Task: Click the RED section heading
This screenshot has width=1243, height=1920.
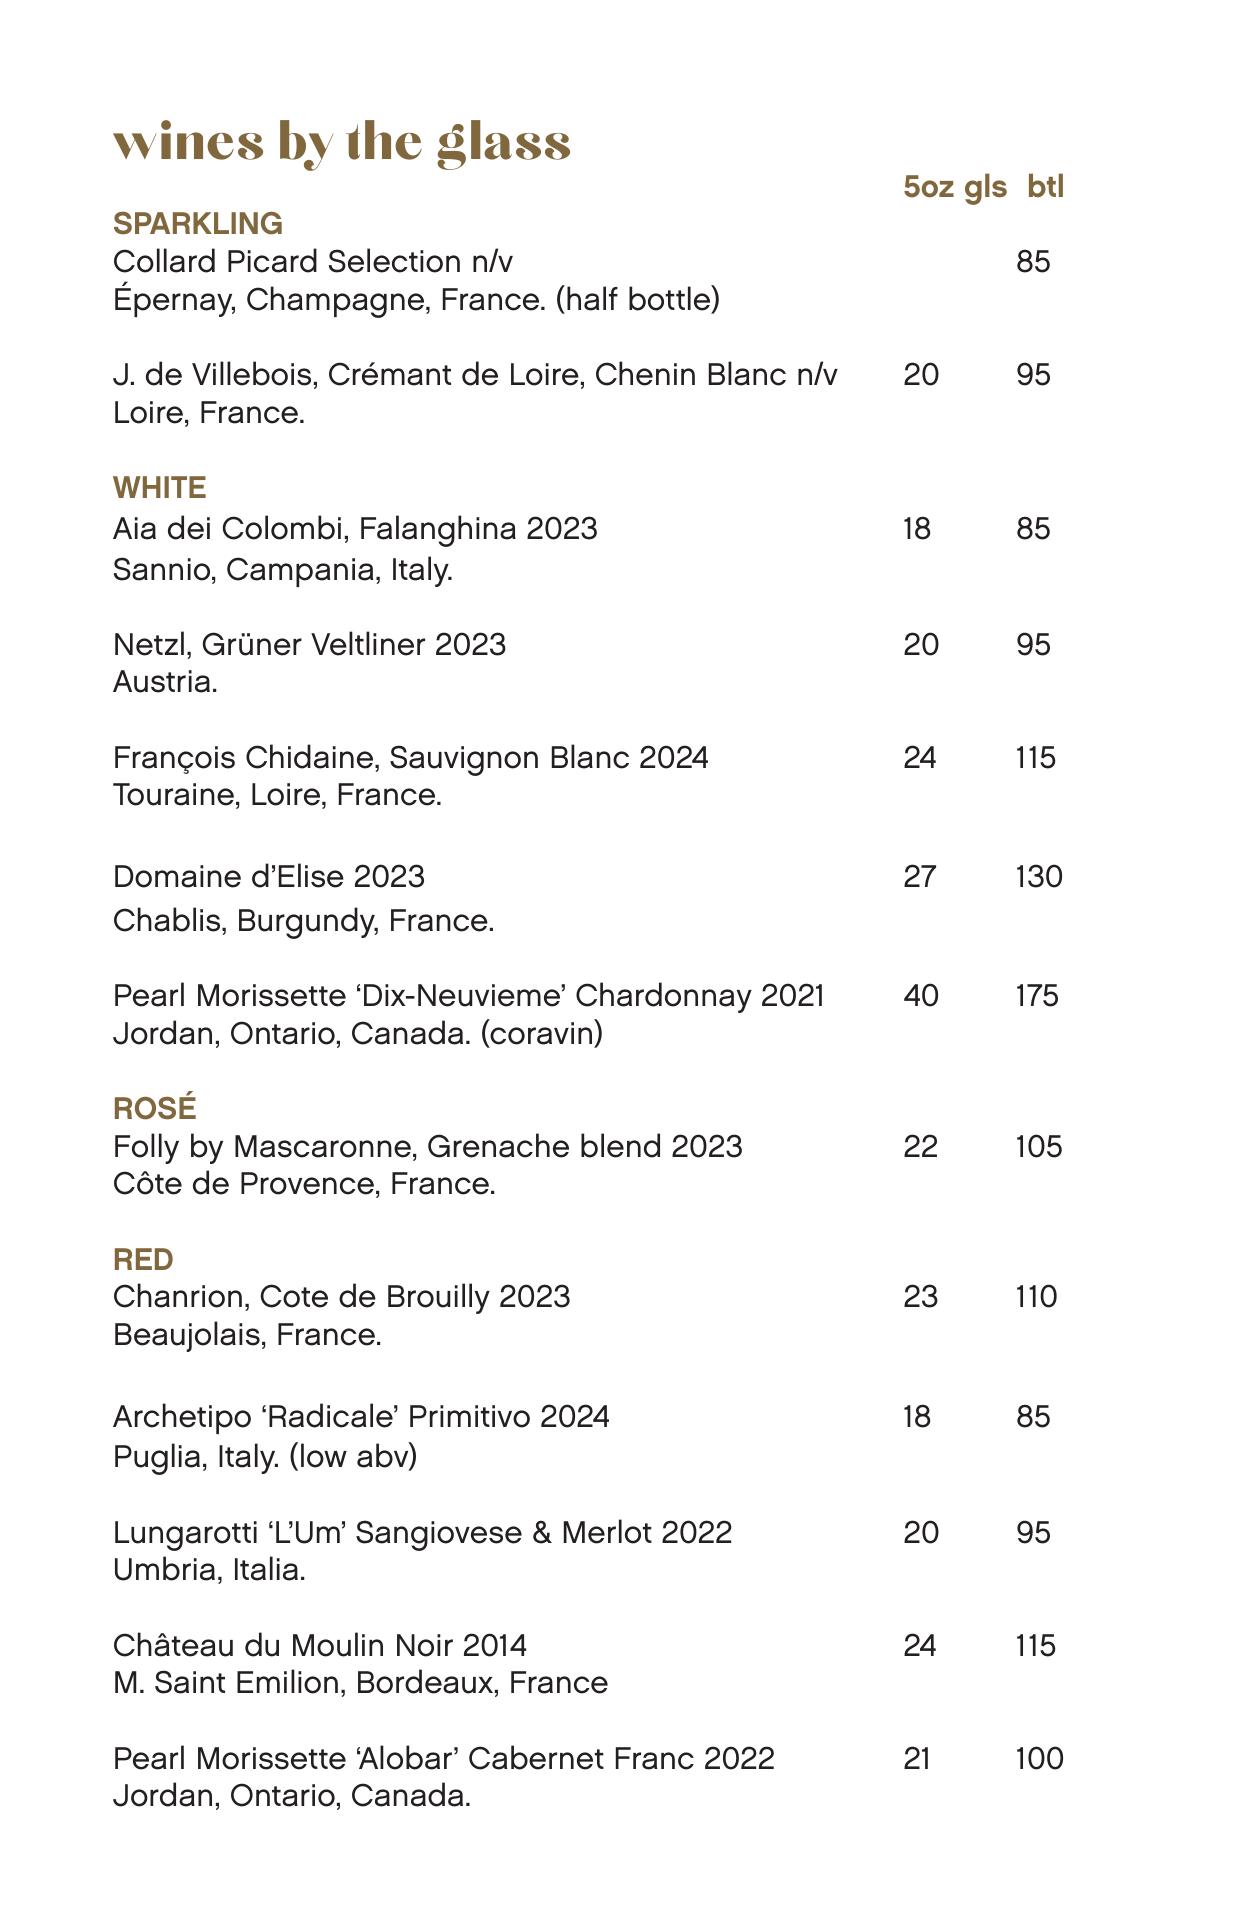Action: point(143,1259)
